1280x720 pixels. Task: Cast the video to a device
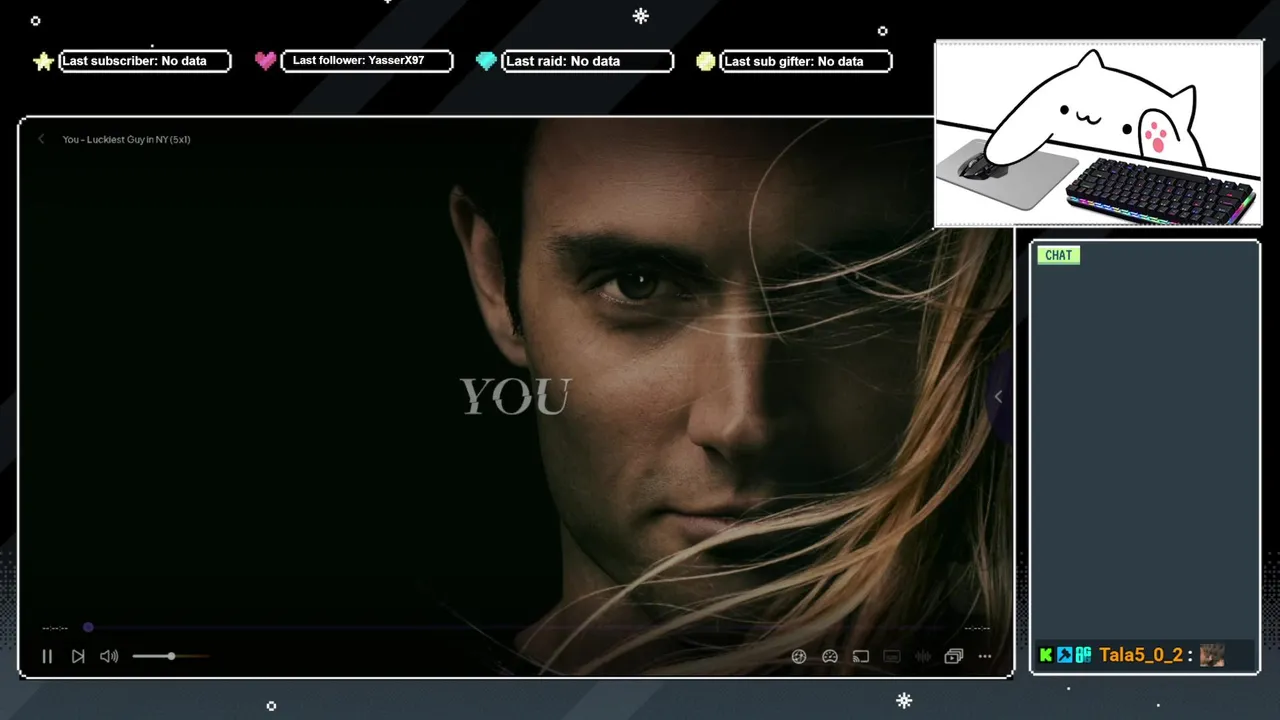(861, 657)
